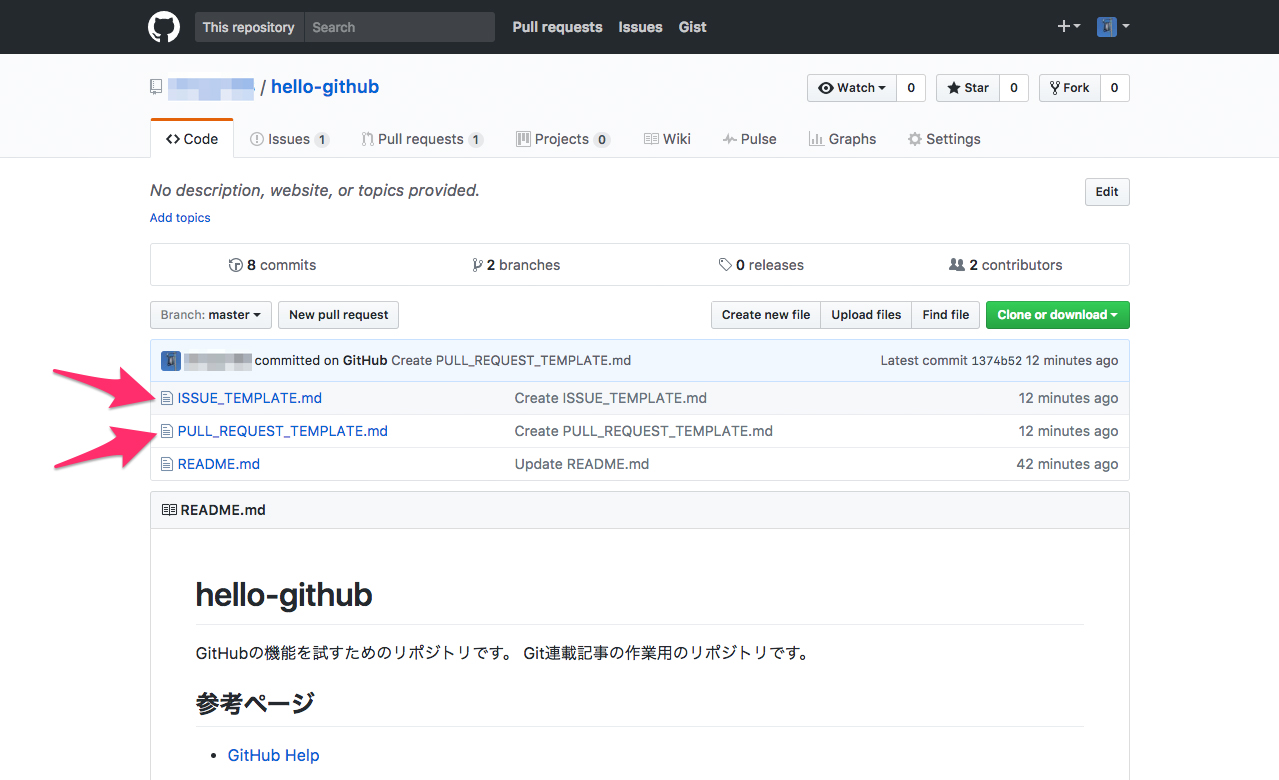Star this repository

(x=967, y=87)
